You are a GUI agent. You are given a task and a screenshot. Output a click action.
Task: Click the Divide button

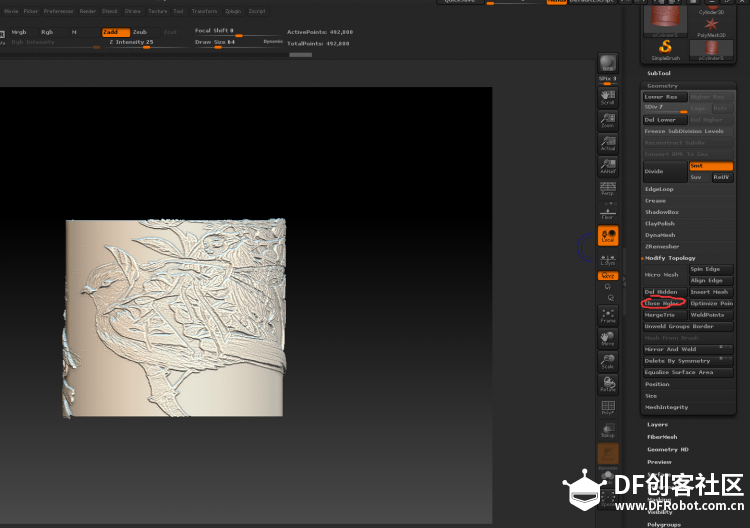pyautogui.click(x=665, y=171)
